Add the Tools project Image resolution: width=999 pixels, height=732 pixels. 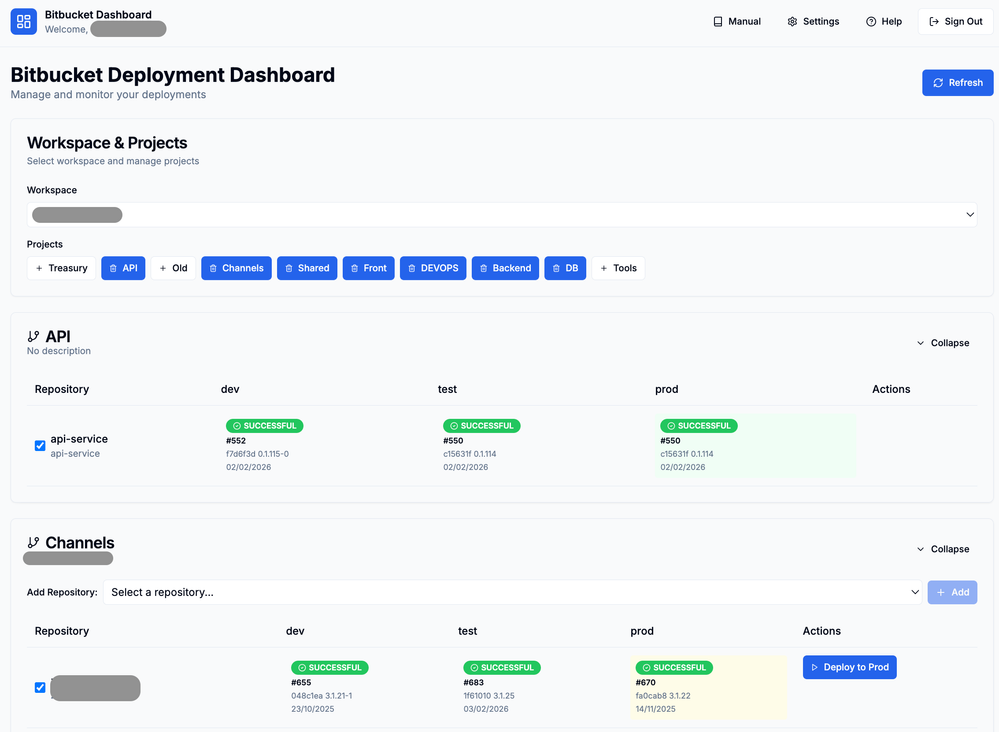tap(618, 268)
